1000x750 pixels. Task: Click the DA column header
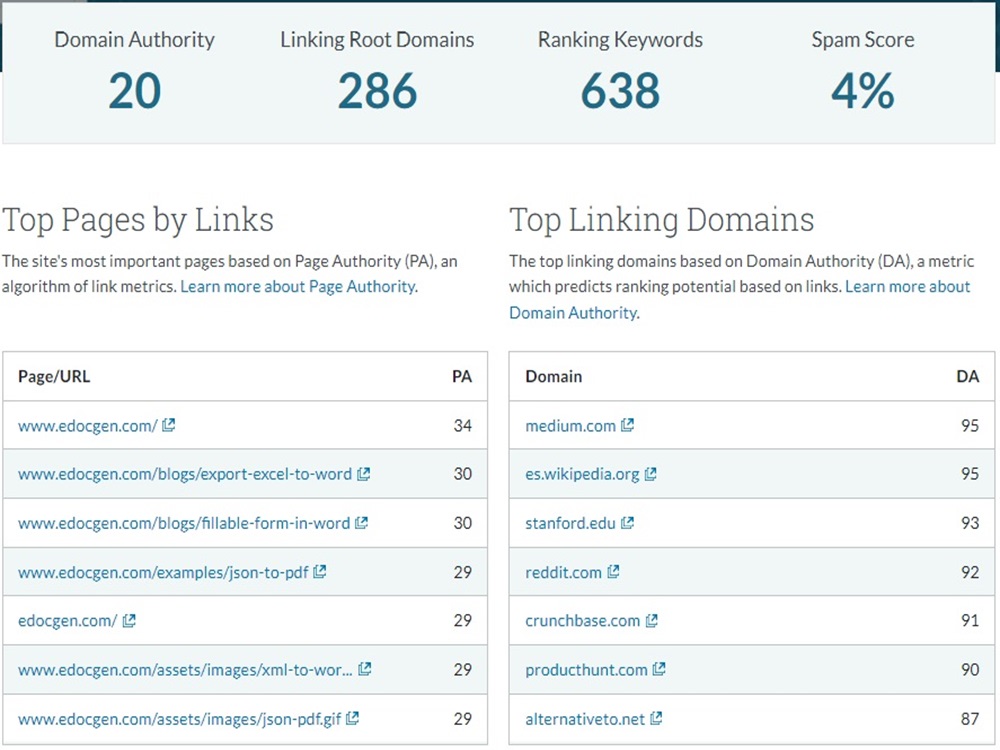[967, 376]
